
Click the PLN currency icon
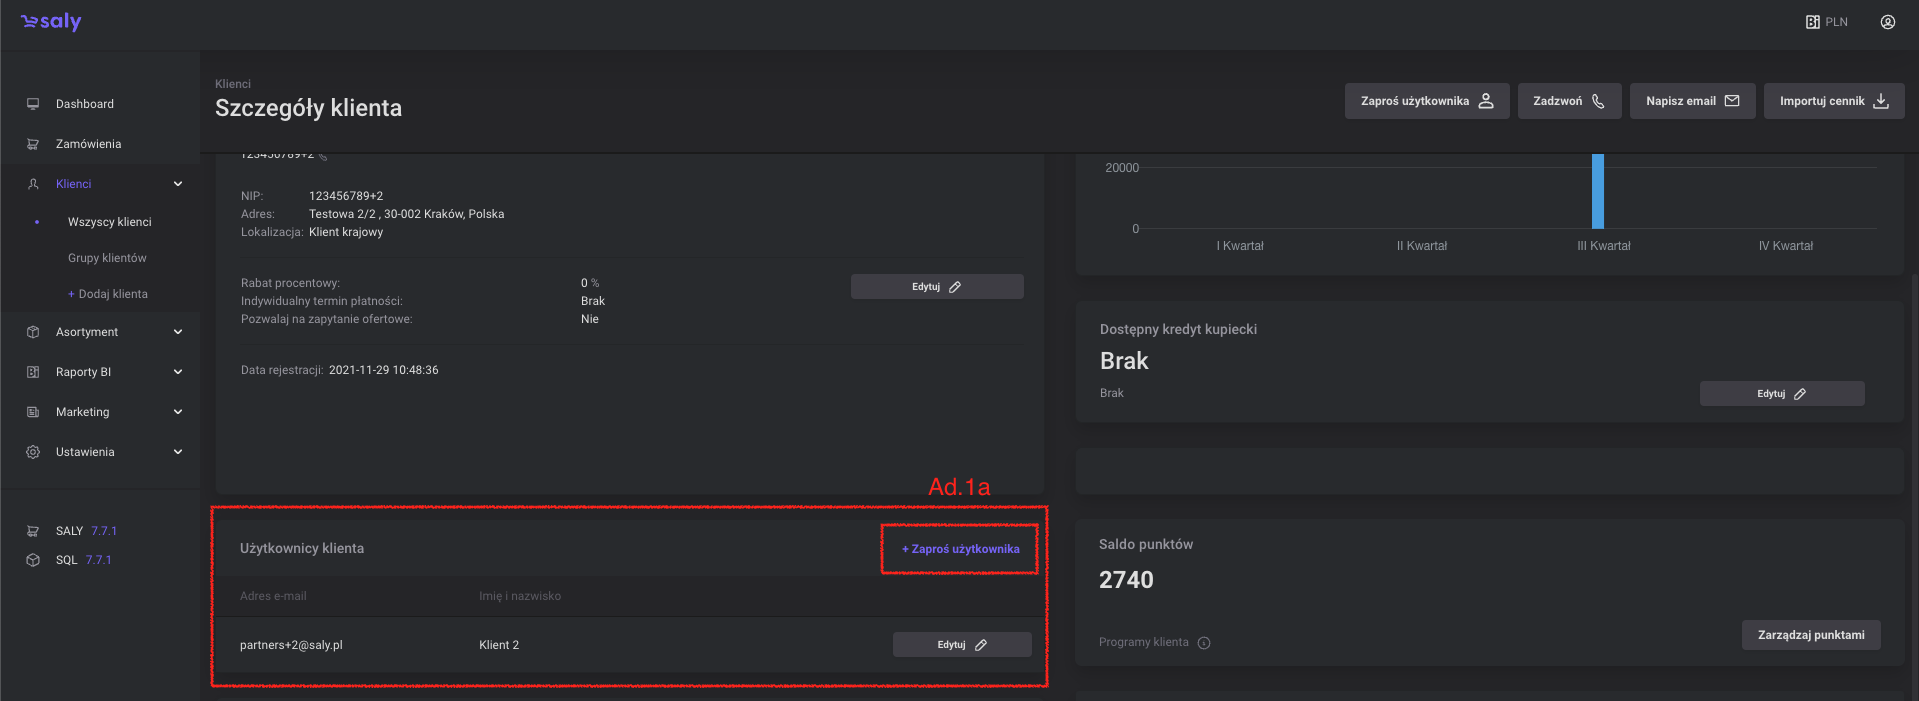click(1812, 22)
